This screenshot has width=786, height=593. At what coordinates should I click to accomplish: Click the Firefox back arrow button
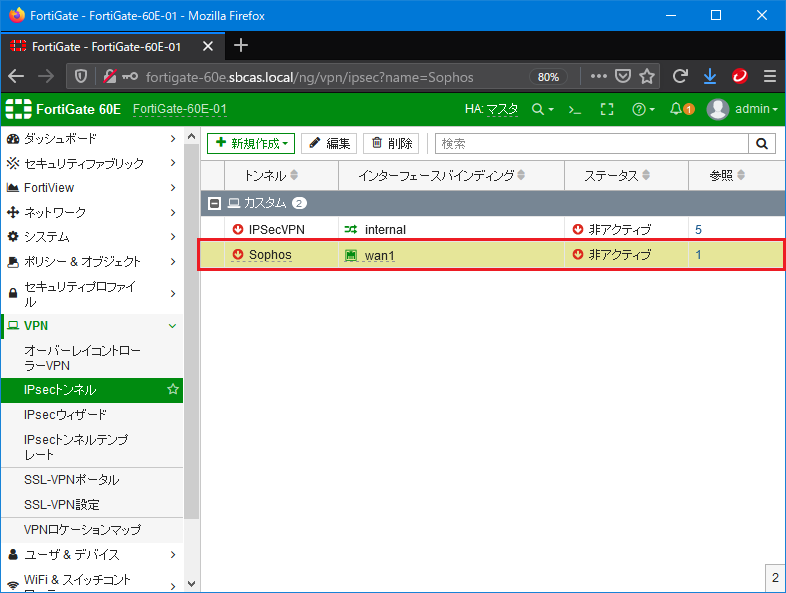click(x=16, y=77)
